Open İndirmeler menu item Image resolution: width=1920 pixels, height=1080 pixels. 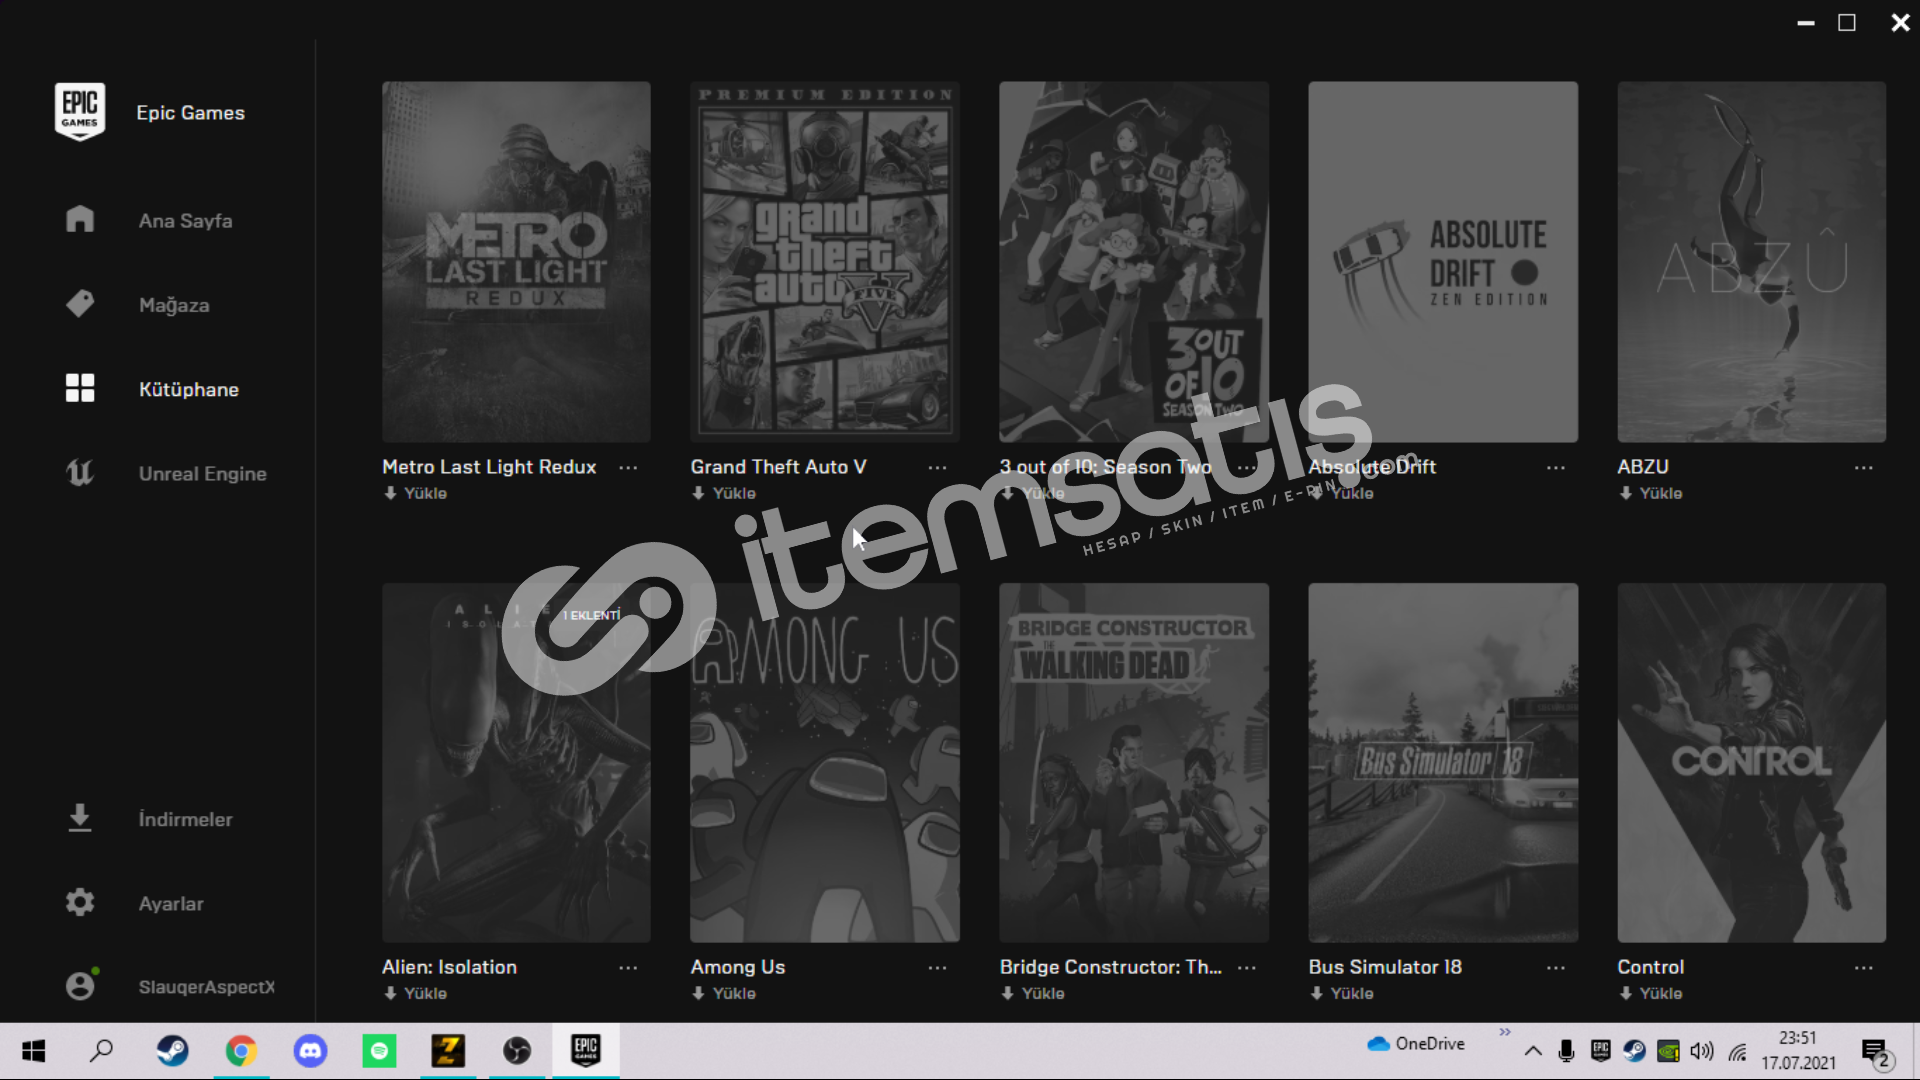click(x=185, y=819)
